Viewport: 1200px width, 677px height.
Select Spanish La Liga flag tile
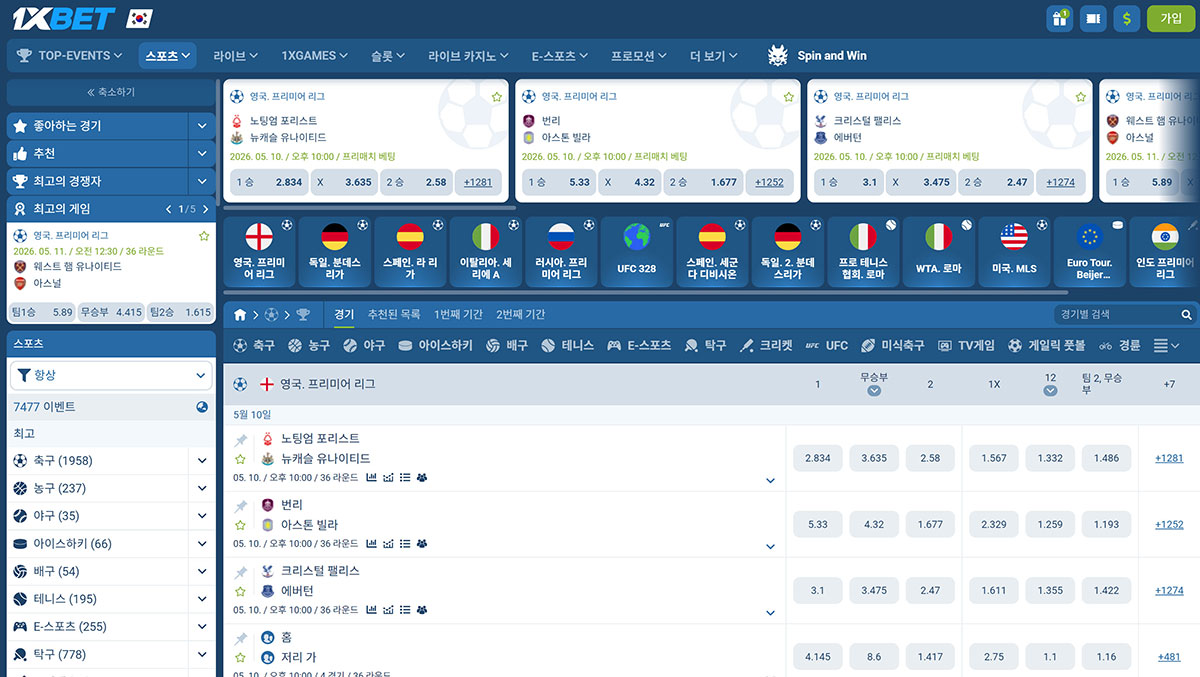click(x=410, y=251)
